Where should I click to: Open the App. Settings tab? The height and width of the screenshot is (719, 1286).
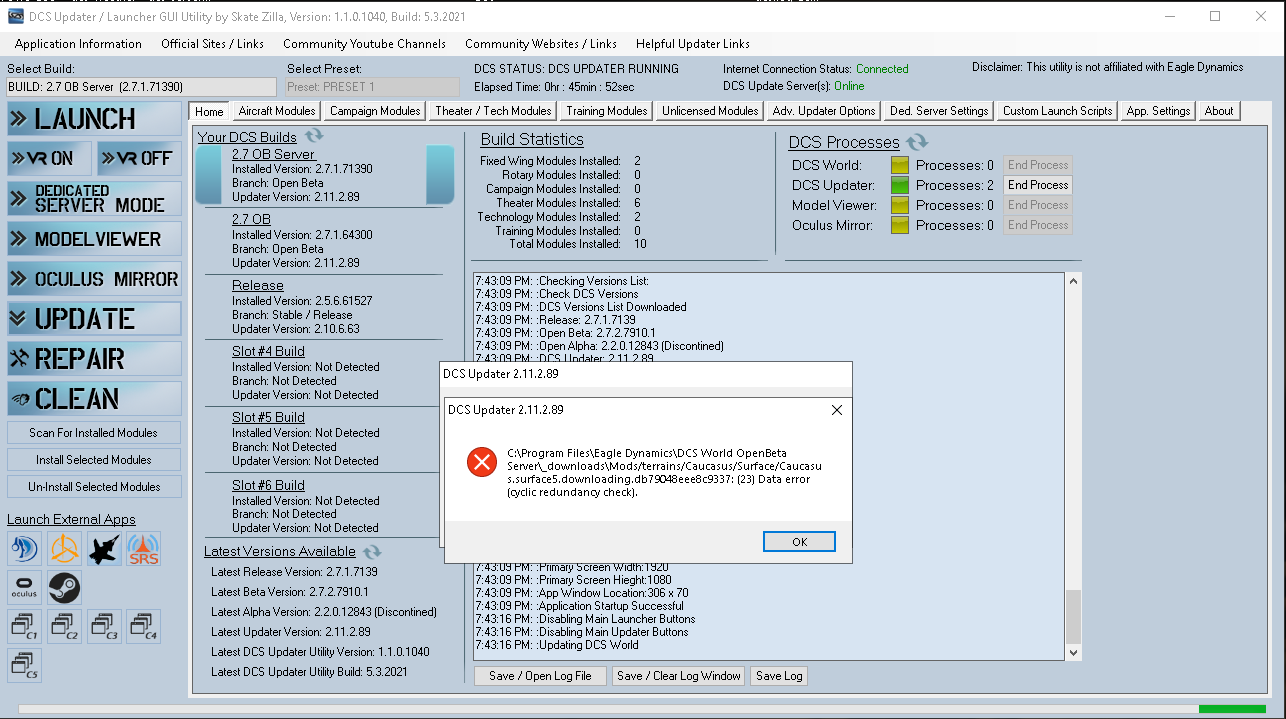click(x=1158, y=111)
